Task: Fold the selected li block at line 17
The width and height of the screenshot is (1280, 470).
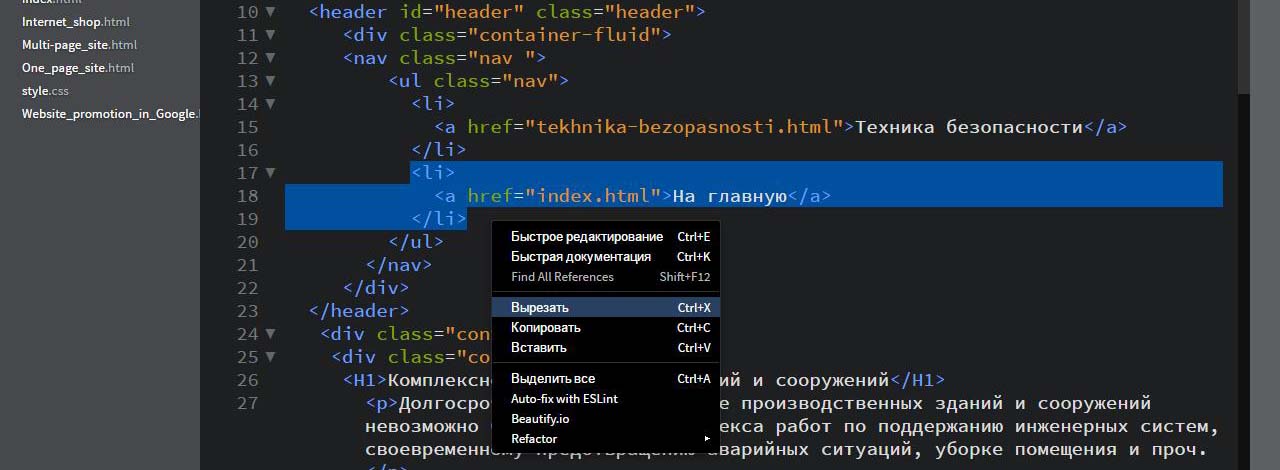Action: tap(271, 173)
